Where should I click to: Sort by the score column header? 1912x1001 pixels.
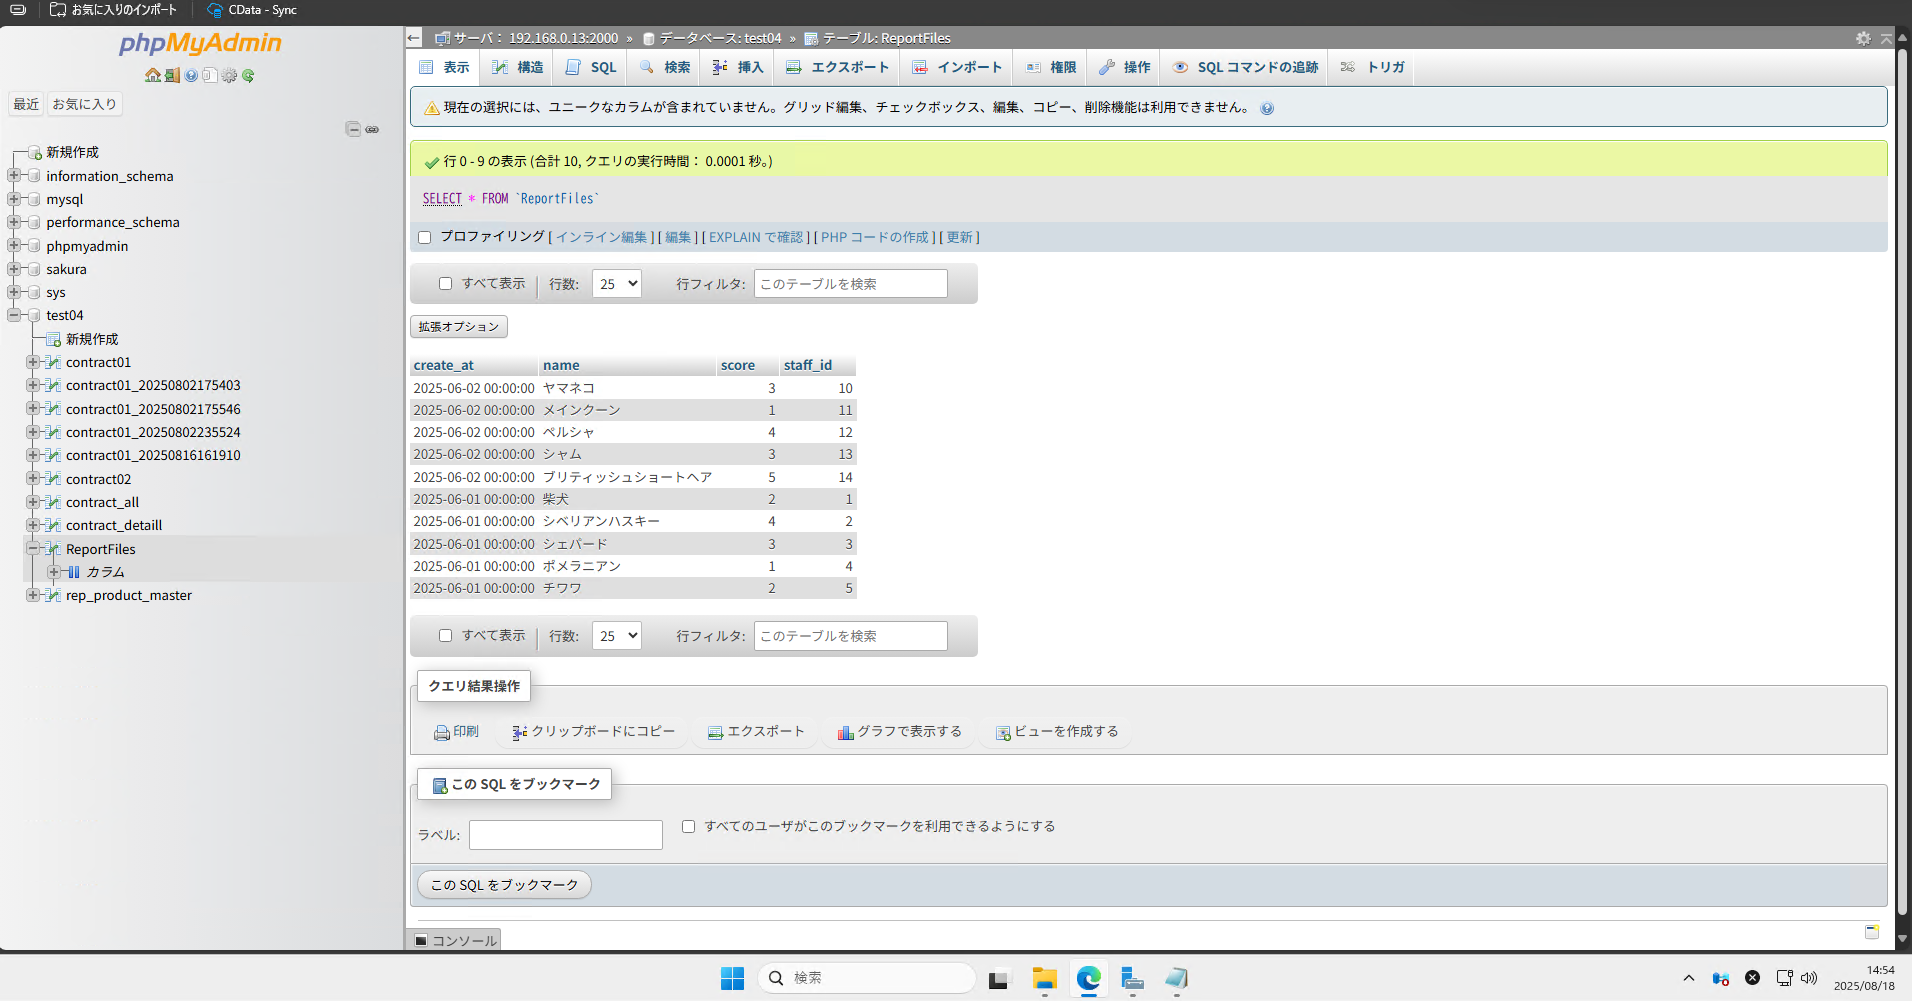click(x=738, y=366)
